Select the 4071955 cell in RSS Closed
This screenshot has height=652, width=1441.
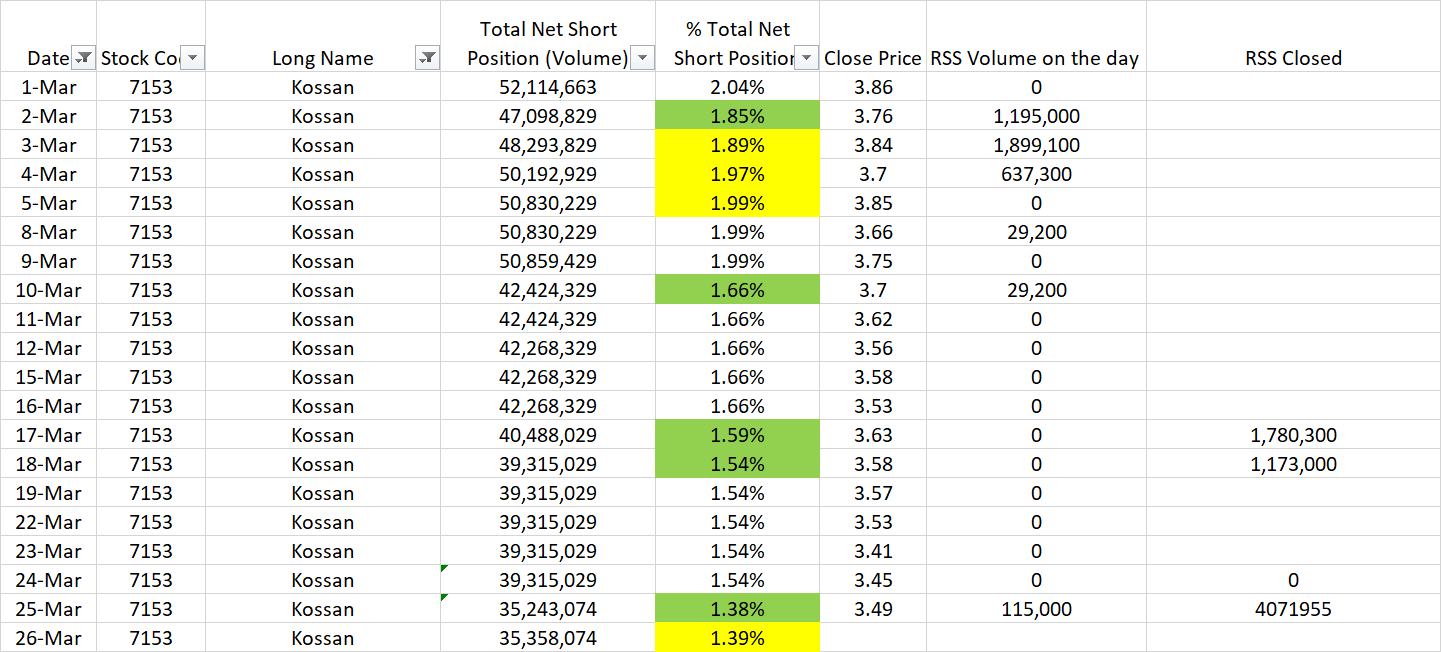1293,609
